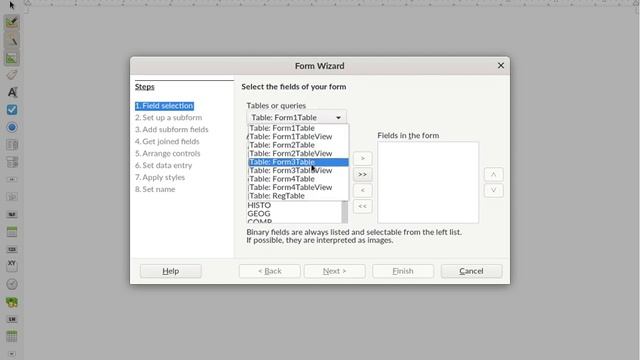This screenshot has width=640, height=360.
Task: Select the Label tag tool
Action: [x=12, y=75]
